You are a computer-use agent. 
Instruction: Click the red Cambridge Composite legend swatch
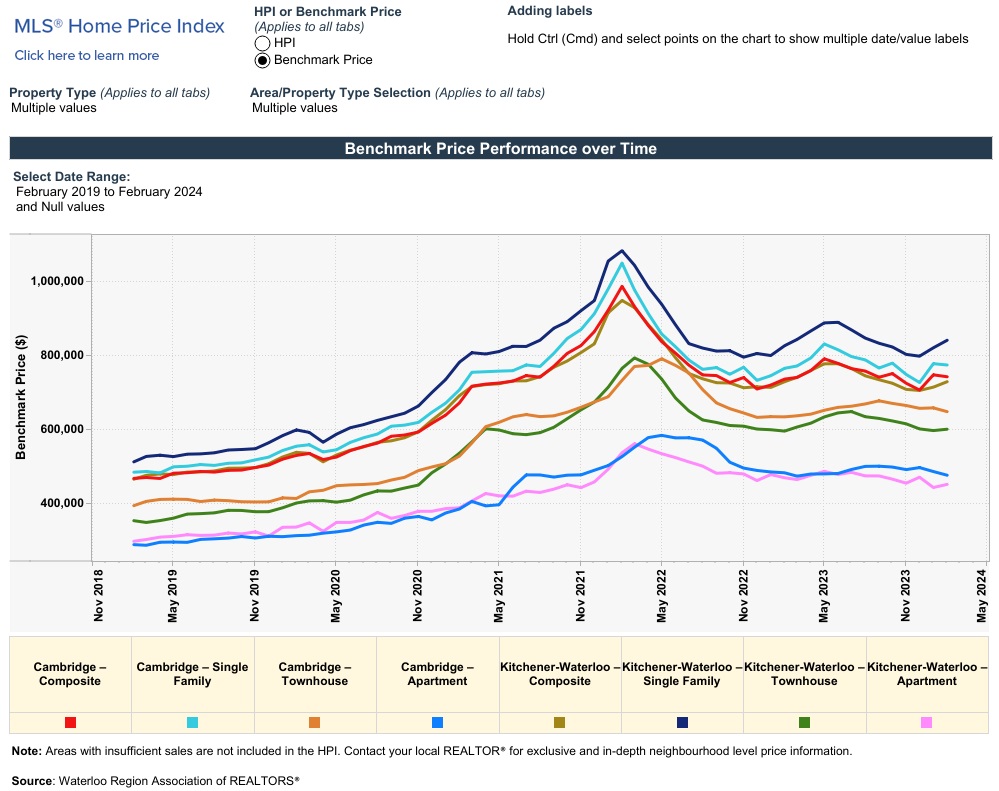click(70, 722)
